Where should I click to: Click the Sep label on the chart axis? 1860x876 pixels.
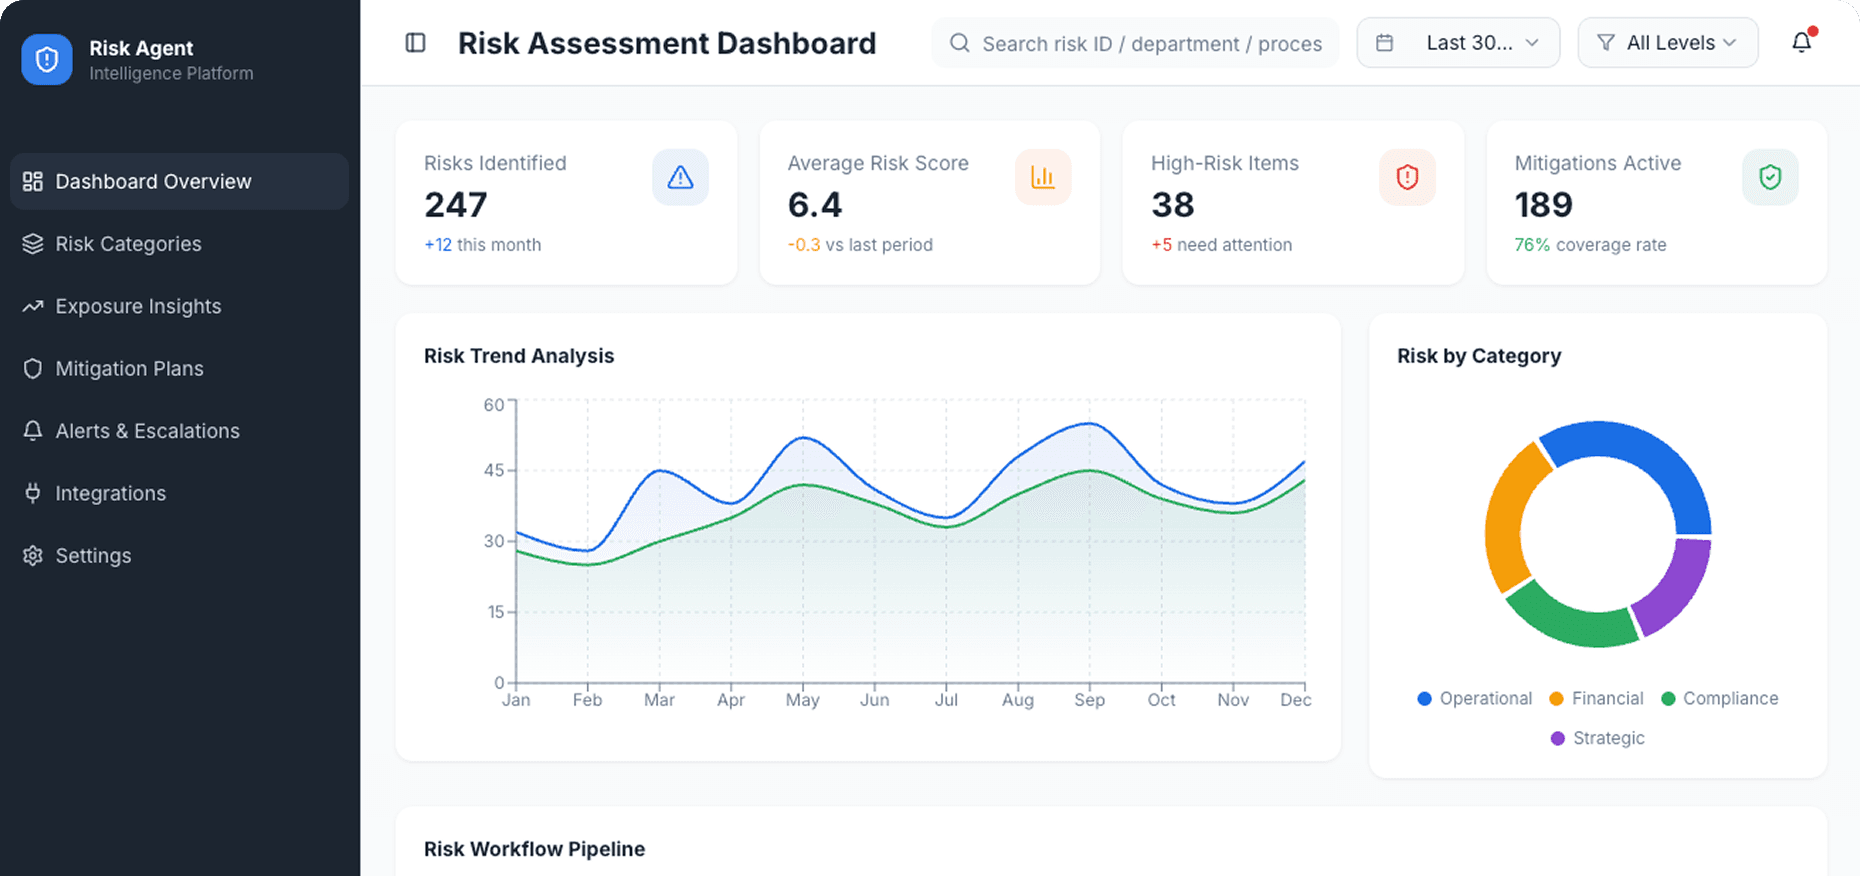point(1089,700)
